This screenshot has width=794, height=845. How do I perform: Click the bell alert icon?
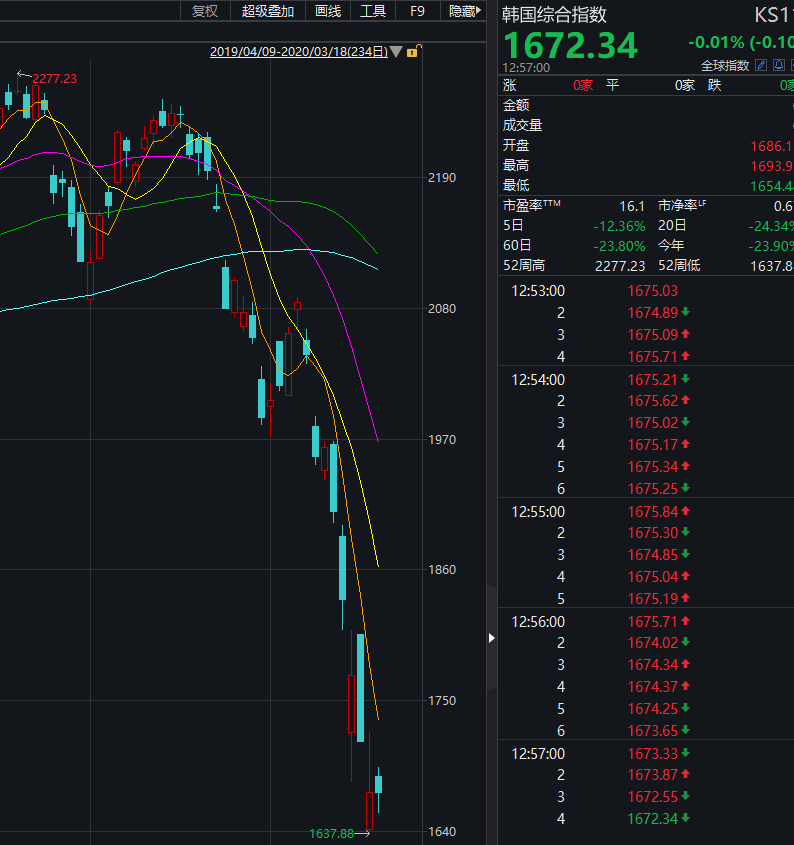[777, 65]
